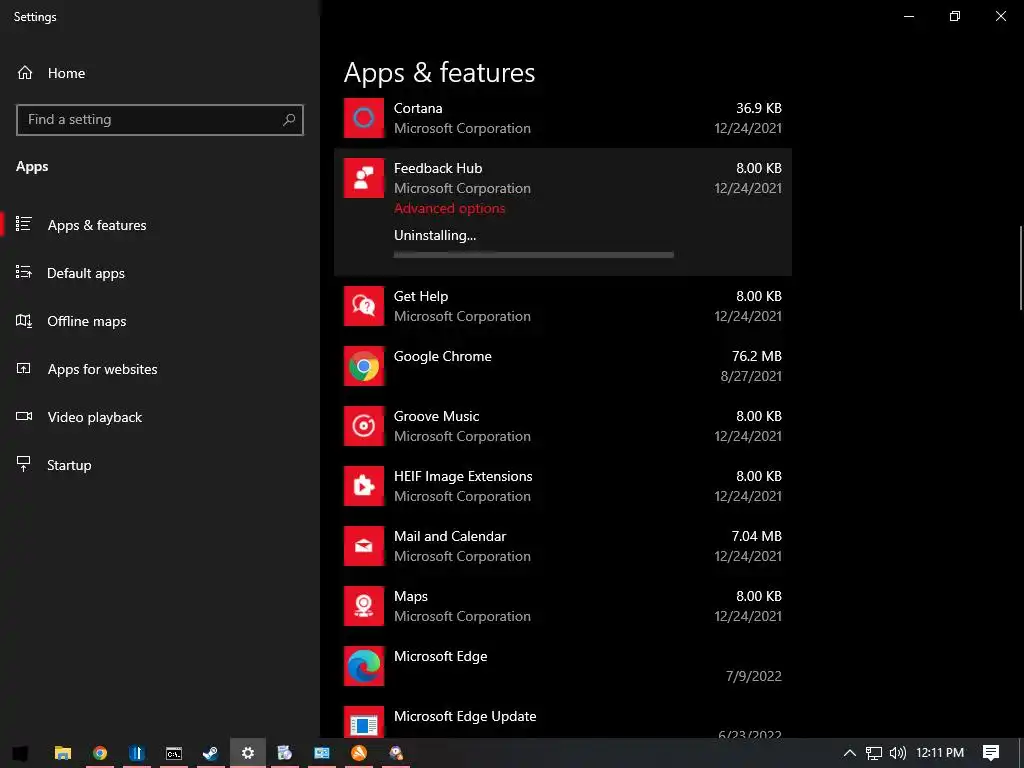Open File Explorer from the taskbar
The width and height of the screenshot is (1024, 768).
[63, 753]
